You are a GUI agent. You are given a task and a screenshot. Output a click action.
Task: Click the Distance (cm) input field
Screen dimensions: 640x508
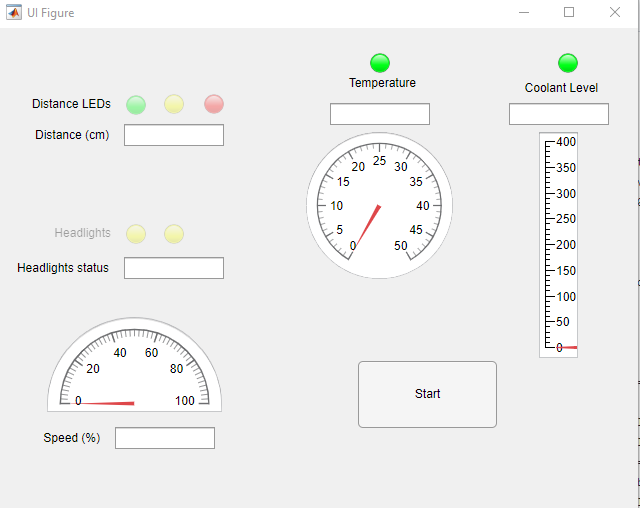coord(174,135)
